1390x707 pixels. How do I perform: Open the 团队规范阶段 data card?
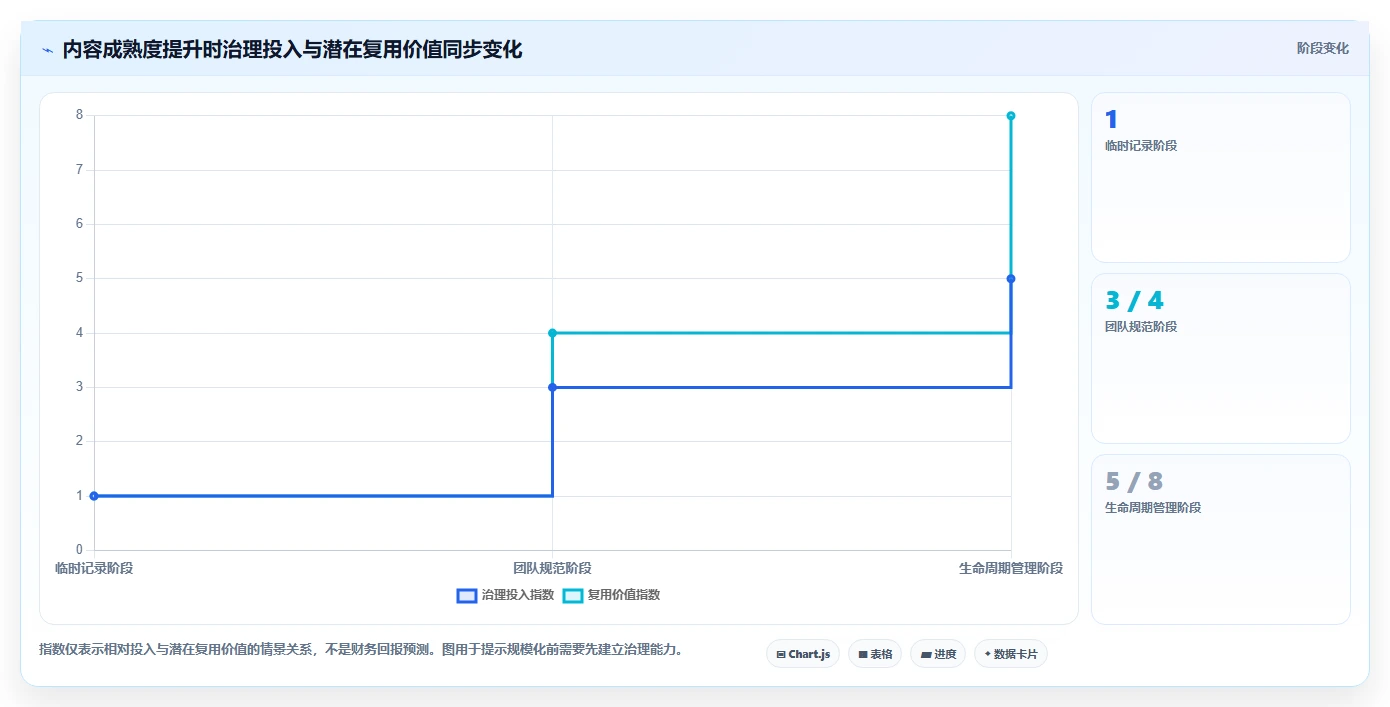point(1220,358)
